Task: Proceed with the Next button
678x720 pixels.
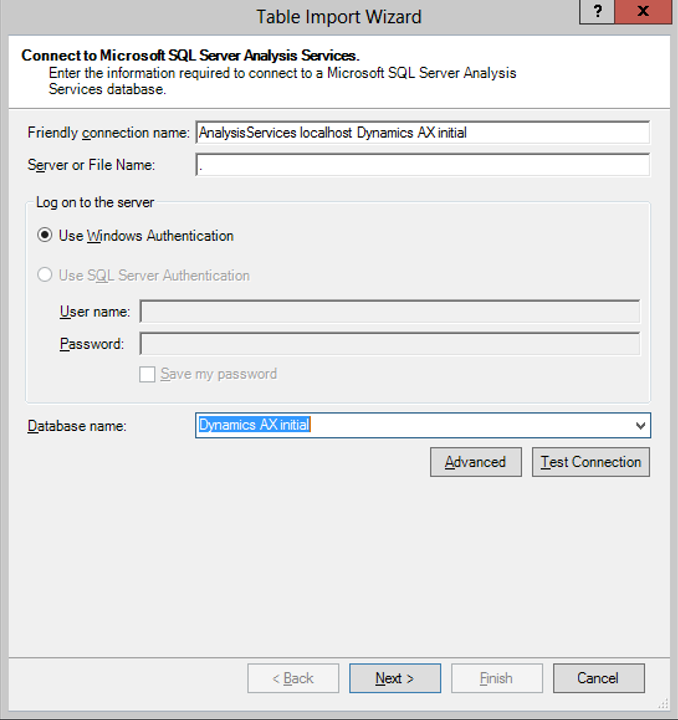Action: [394, 678]
